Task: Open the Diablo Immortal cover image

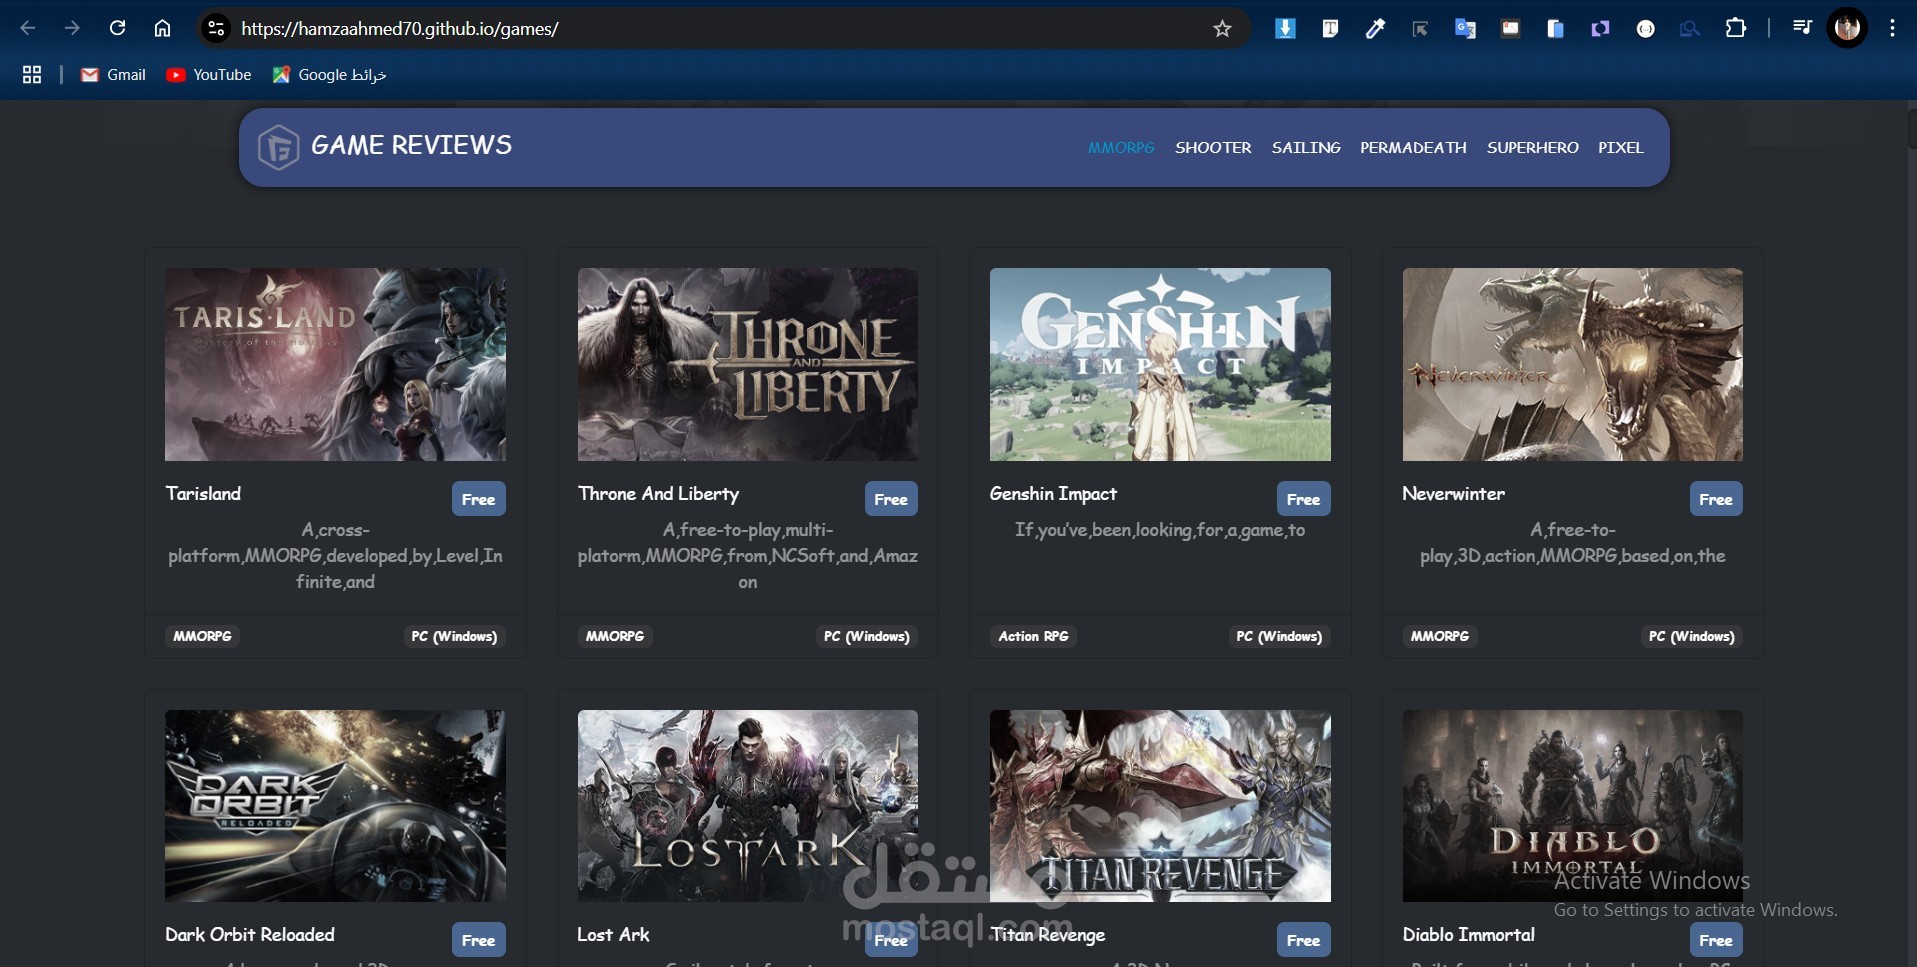Action: point(1573,806)
